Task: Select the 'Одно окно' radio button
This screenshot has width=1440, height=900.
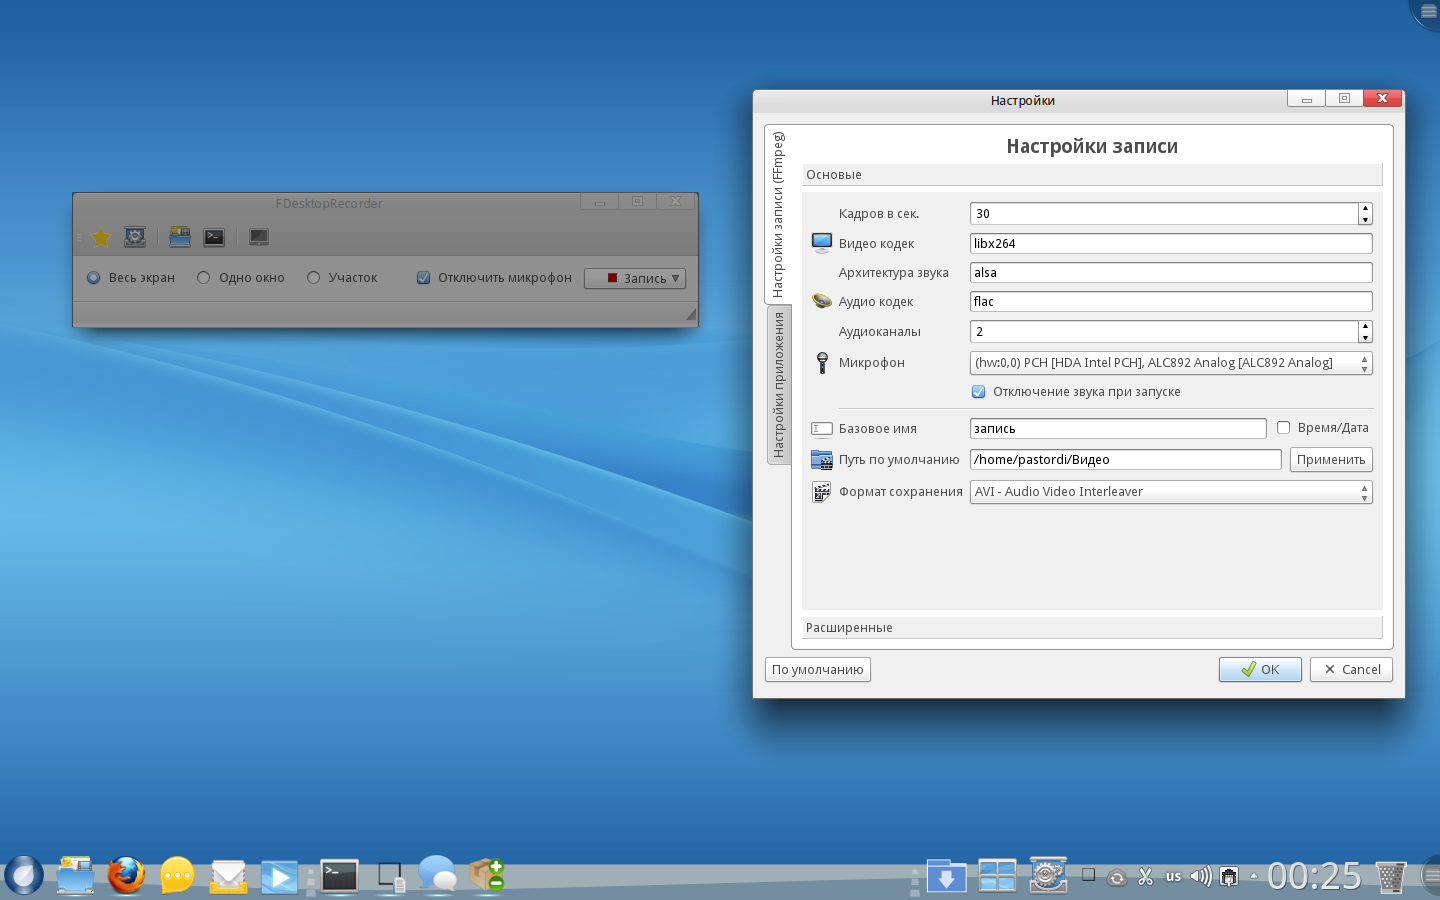Action: coord(204,278)
